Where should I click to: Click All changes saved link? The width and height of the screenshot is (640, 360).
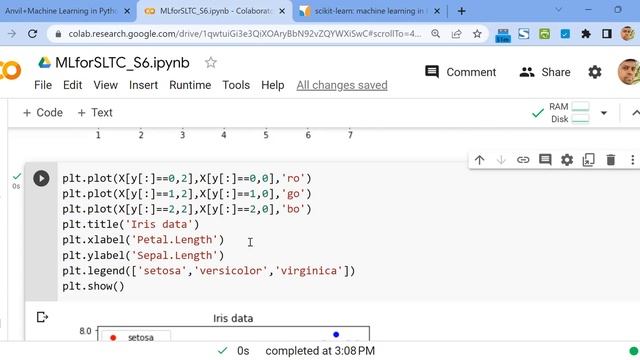(342, 85)
